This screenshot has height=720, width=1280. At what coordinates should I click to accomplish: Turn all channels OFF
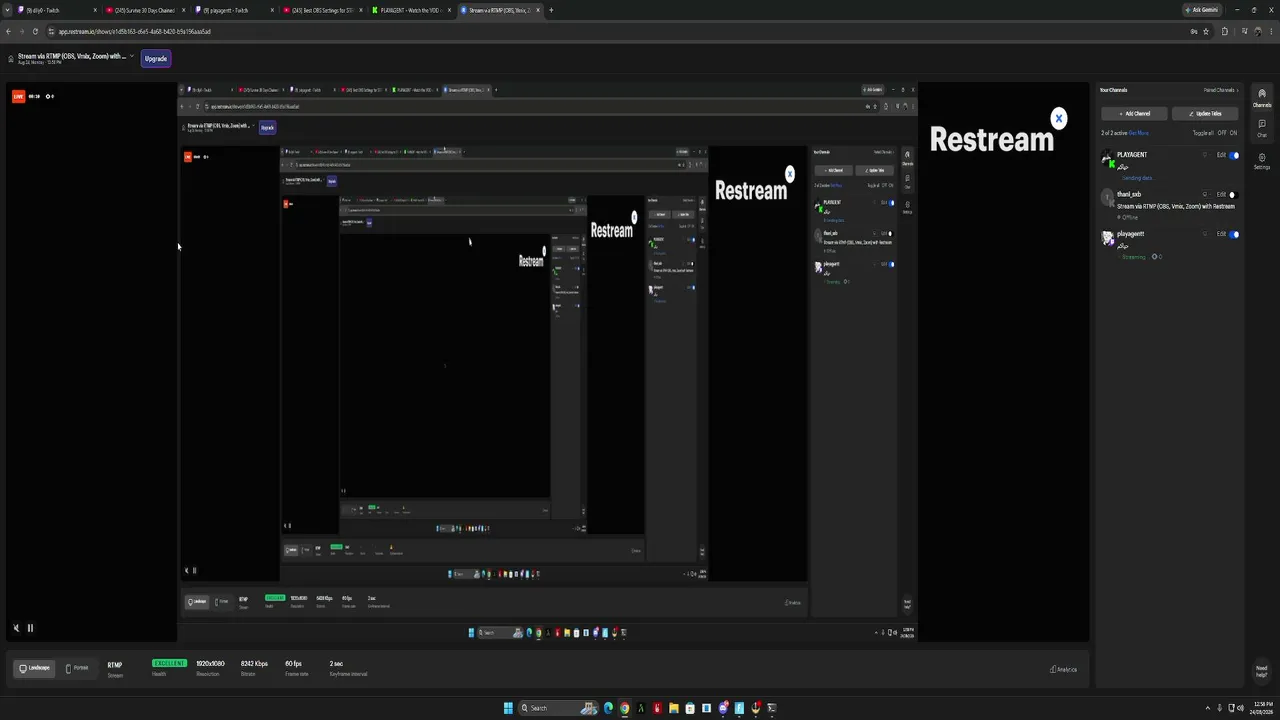(1222, 133)
